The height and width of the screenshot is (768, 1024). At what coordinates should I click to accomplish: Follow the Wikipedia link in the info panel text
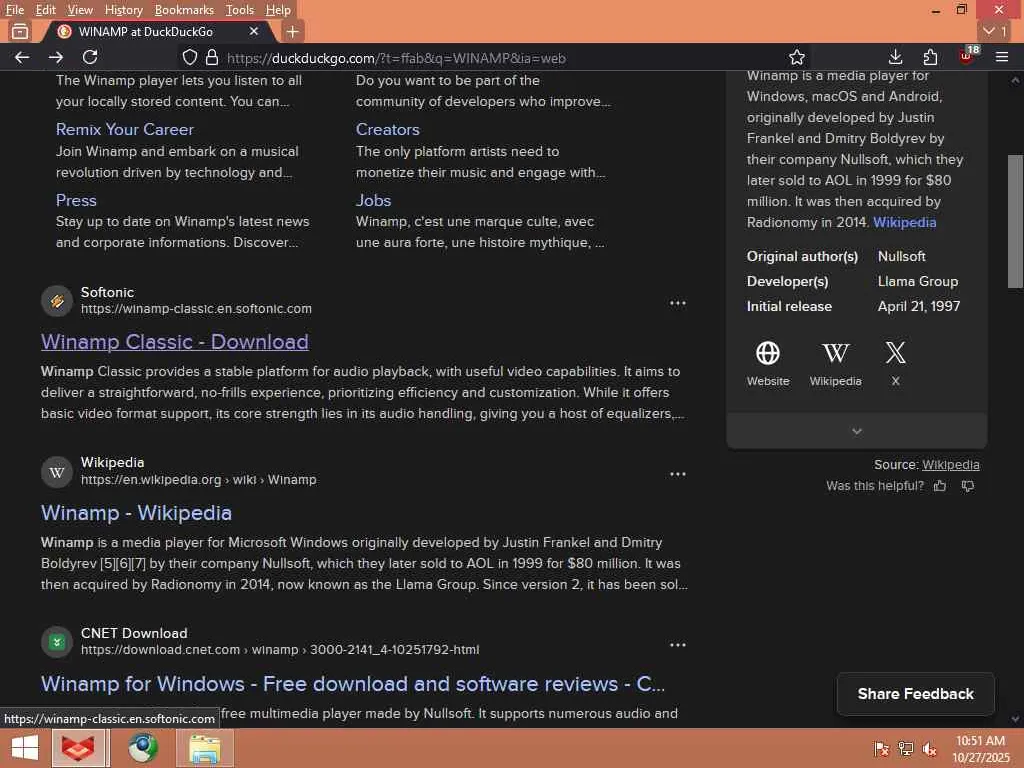pos(904,222)
